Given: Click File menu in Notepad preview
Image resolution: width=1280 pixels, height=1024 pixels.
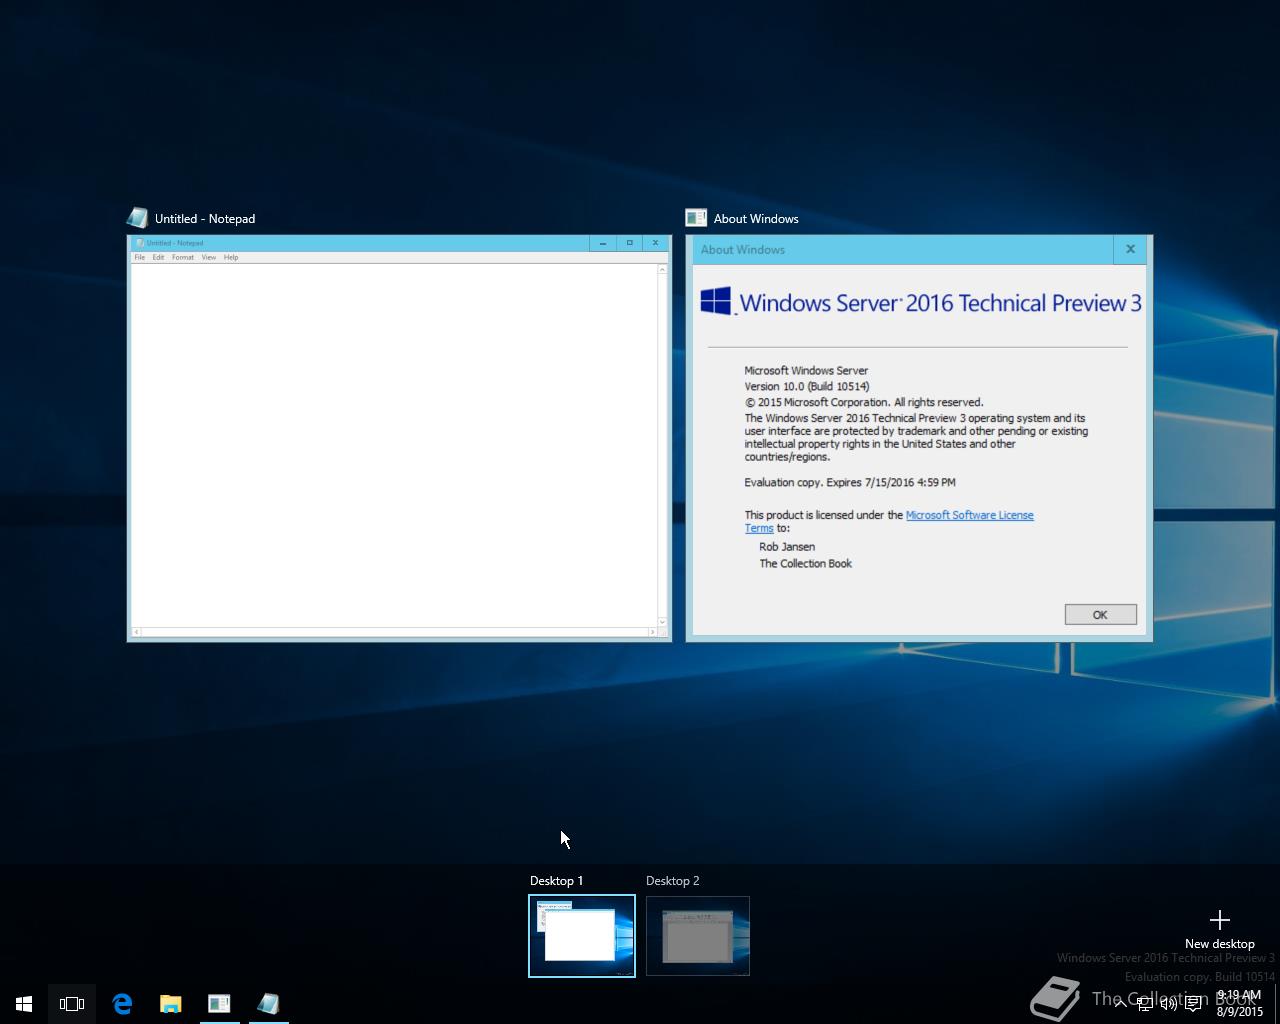Looking at the screenshot, I should (x=140, y=257).
